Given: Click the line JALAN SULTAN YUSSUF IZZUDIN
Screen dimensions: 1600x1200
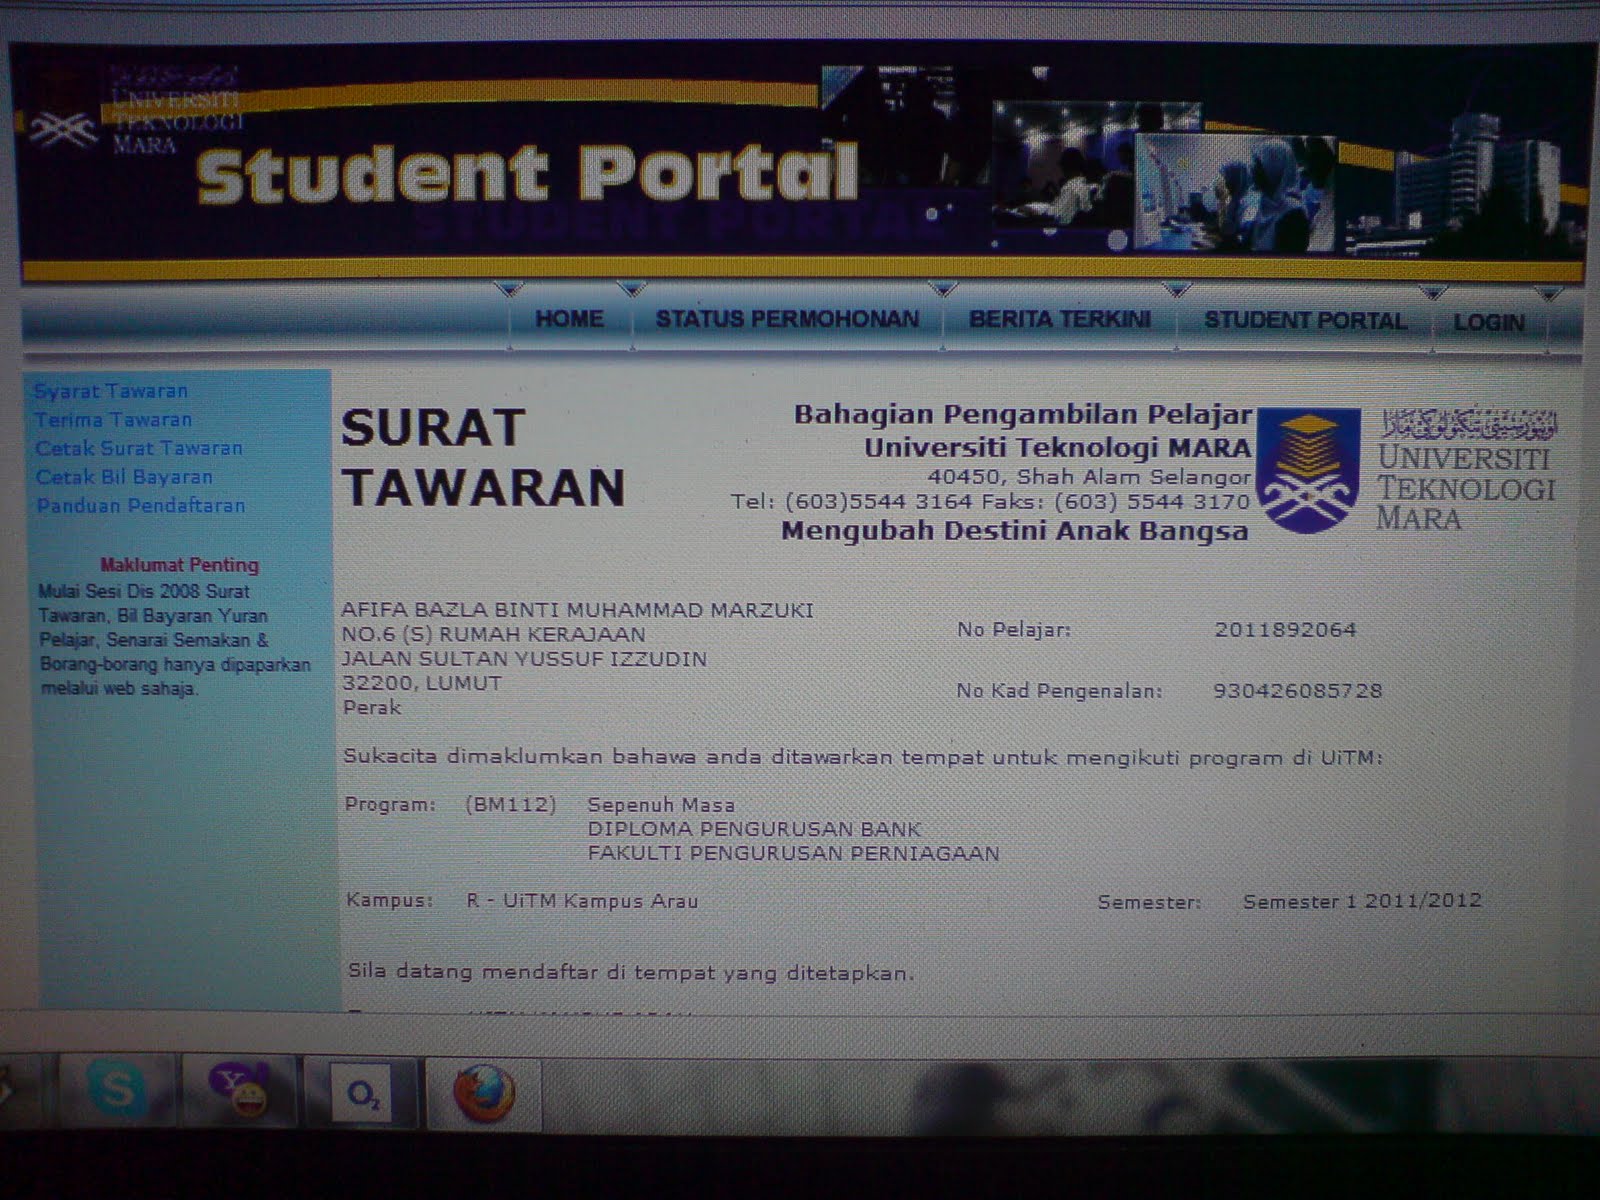Looking at the screenshot, I should 525,659.
